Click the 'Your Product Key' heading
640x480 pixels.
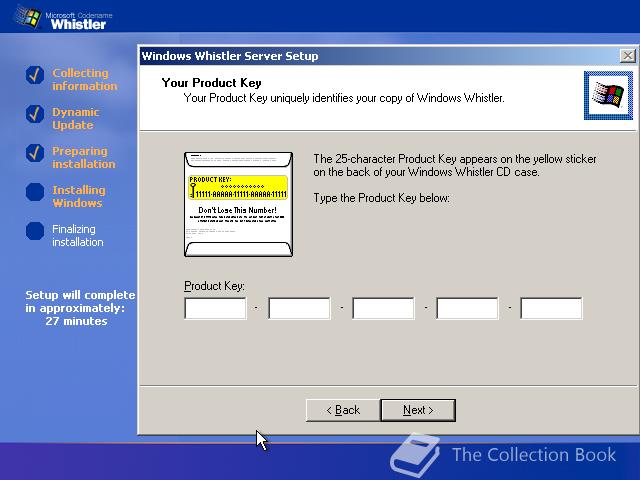(211, 83)
